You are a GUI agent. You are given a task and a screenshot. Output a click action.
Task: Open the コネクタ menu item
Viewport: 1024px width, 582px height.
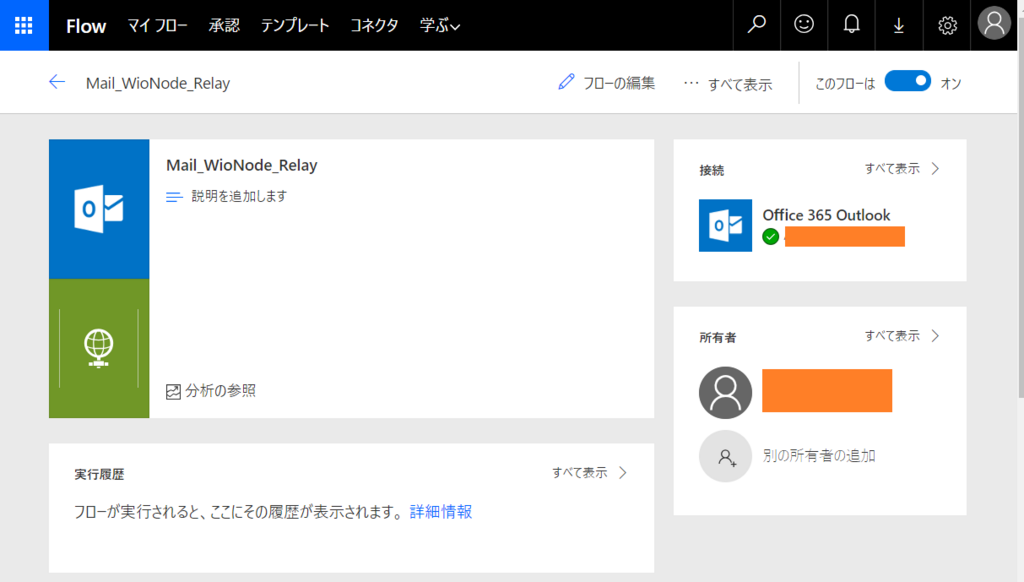pyautogui.click(x=374, y=25)
